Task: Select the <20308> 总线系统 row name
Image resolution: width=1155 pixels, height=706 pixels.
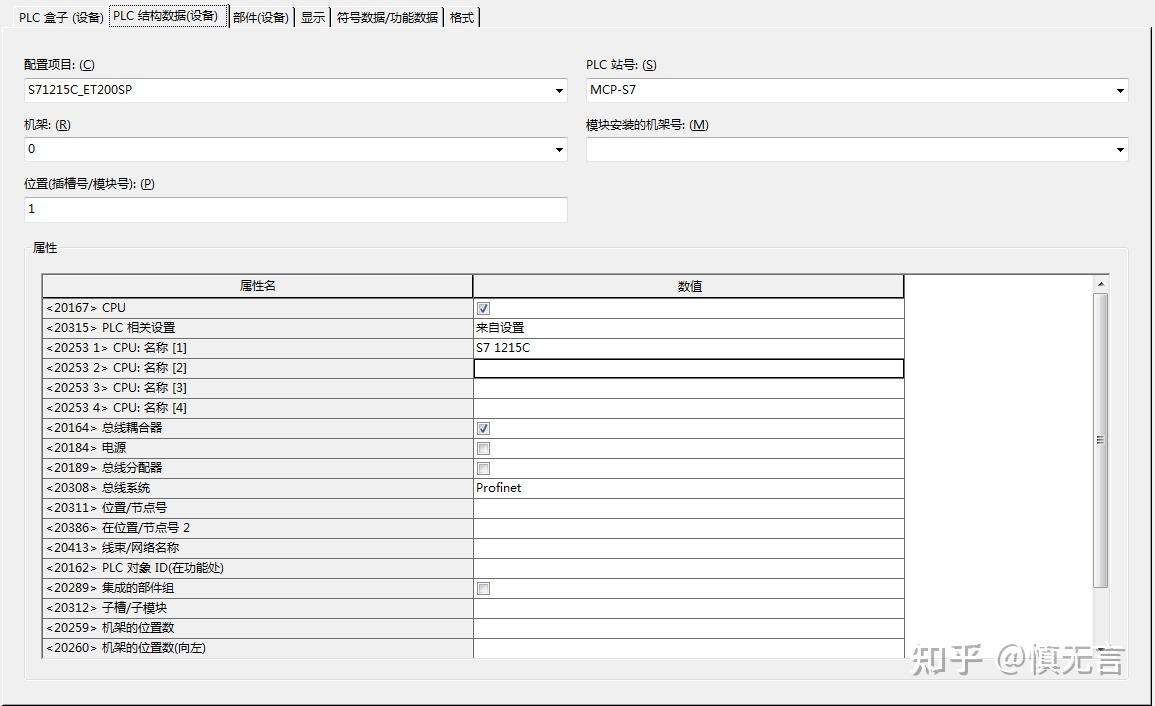Action: pos(257,488)
